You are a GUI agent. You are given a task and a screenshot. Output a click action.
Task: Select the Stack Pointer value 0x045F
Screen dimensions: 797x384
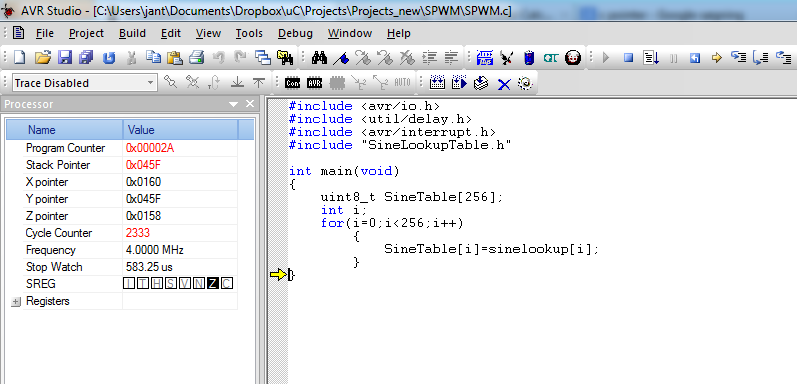[x=143, y=165]
